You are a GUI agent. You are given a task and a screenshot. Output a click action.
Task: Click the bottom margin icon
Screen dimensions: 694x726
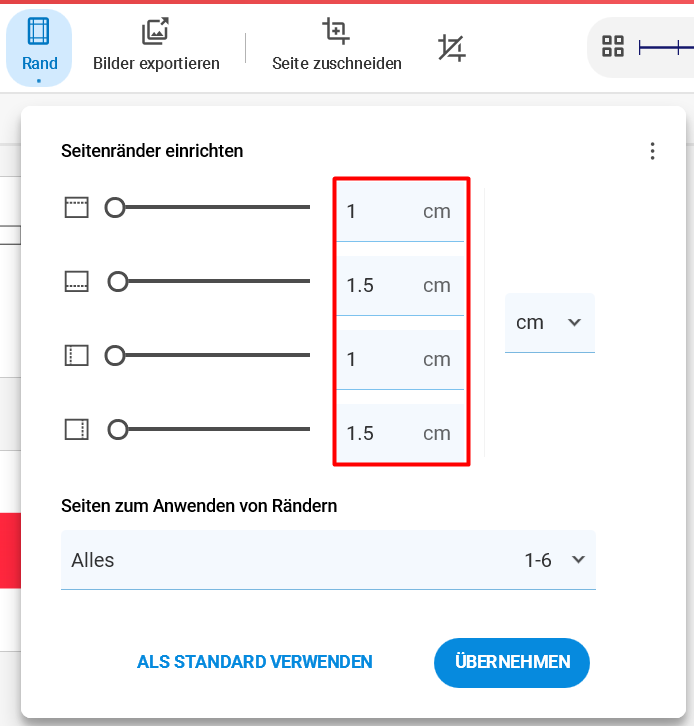tap(77, 281)
